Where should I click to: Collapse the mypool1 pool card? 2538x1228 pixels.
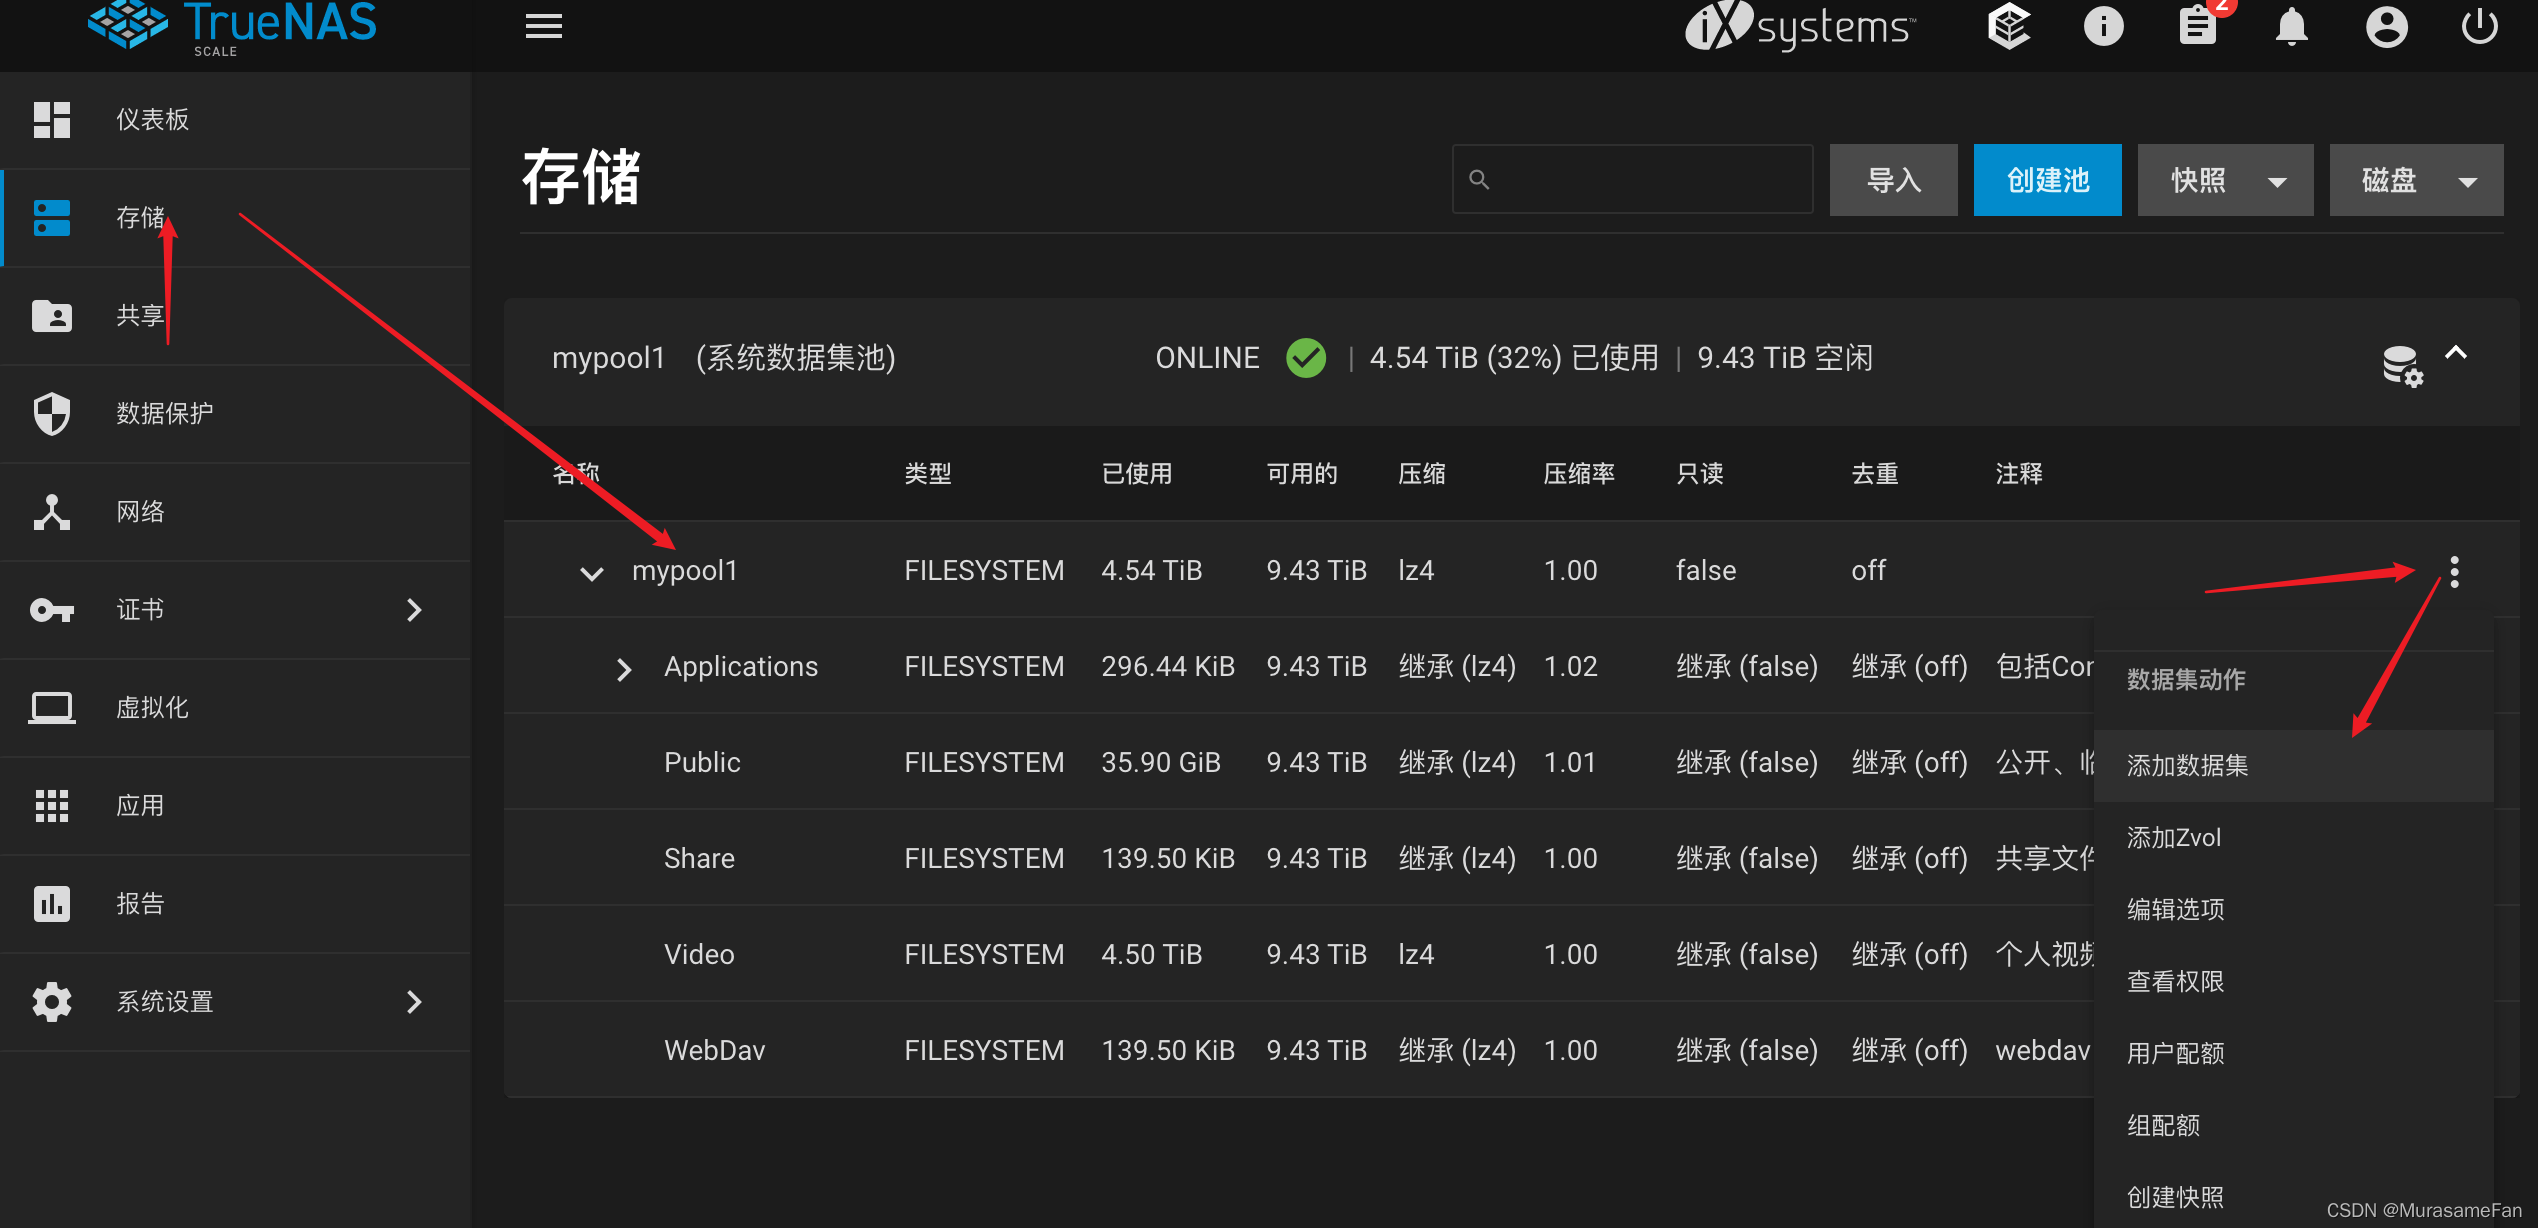[x=2456, y=353]
